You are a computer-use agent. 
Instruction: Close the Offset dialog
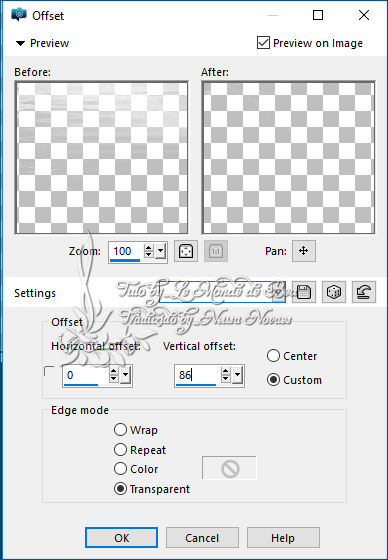coord(364,15)
